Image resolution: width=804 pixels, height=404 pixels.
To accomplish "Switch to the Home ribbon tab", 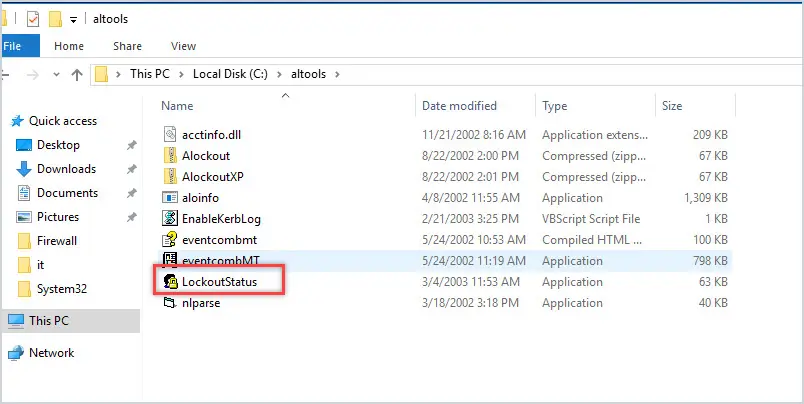I will pyautogui.click(x=69, y=46).
